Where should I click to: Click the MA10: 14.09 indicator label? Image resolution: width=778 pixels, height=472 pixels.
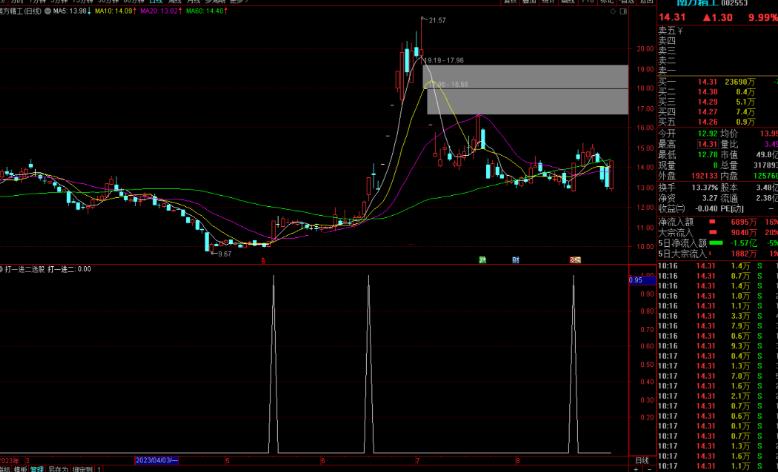pyautogui.click(x=116, y=11)
